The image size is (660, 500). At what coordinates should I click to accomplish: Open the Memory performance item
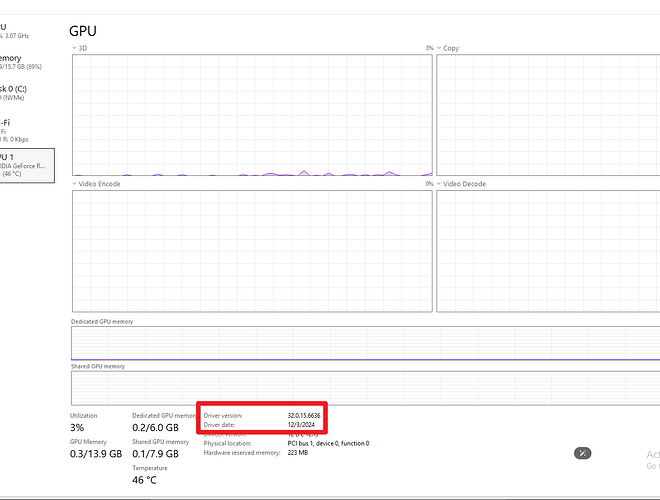point(21,62)
